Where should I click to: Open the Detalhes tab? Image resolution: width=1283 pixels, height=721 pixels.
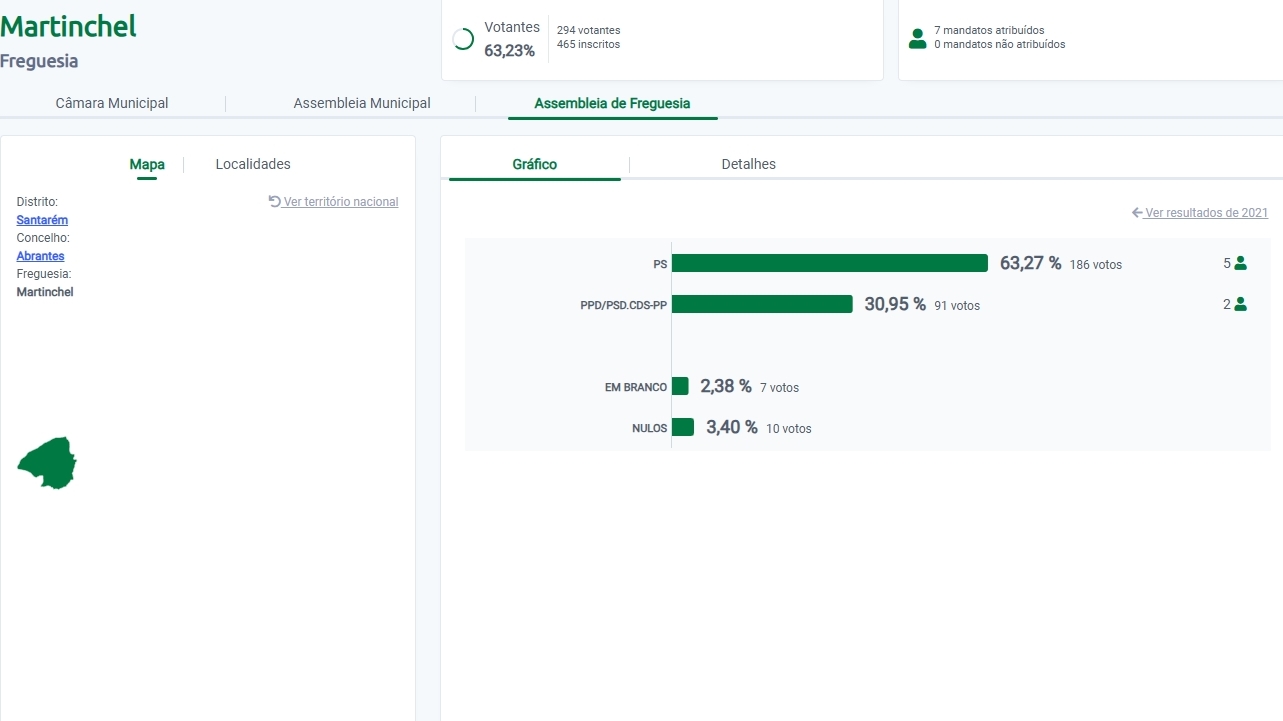pyautogui.click(x=748, y=164)
